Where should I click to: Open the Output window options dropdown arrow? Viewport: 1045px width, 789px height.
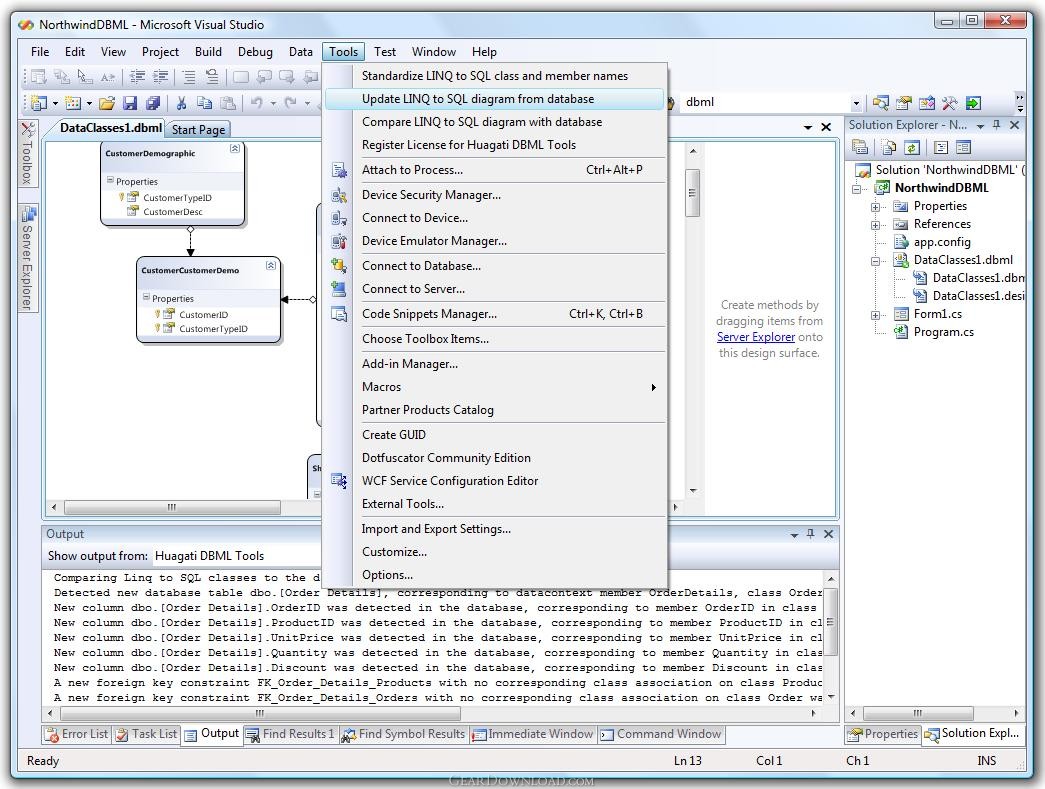794,534
